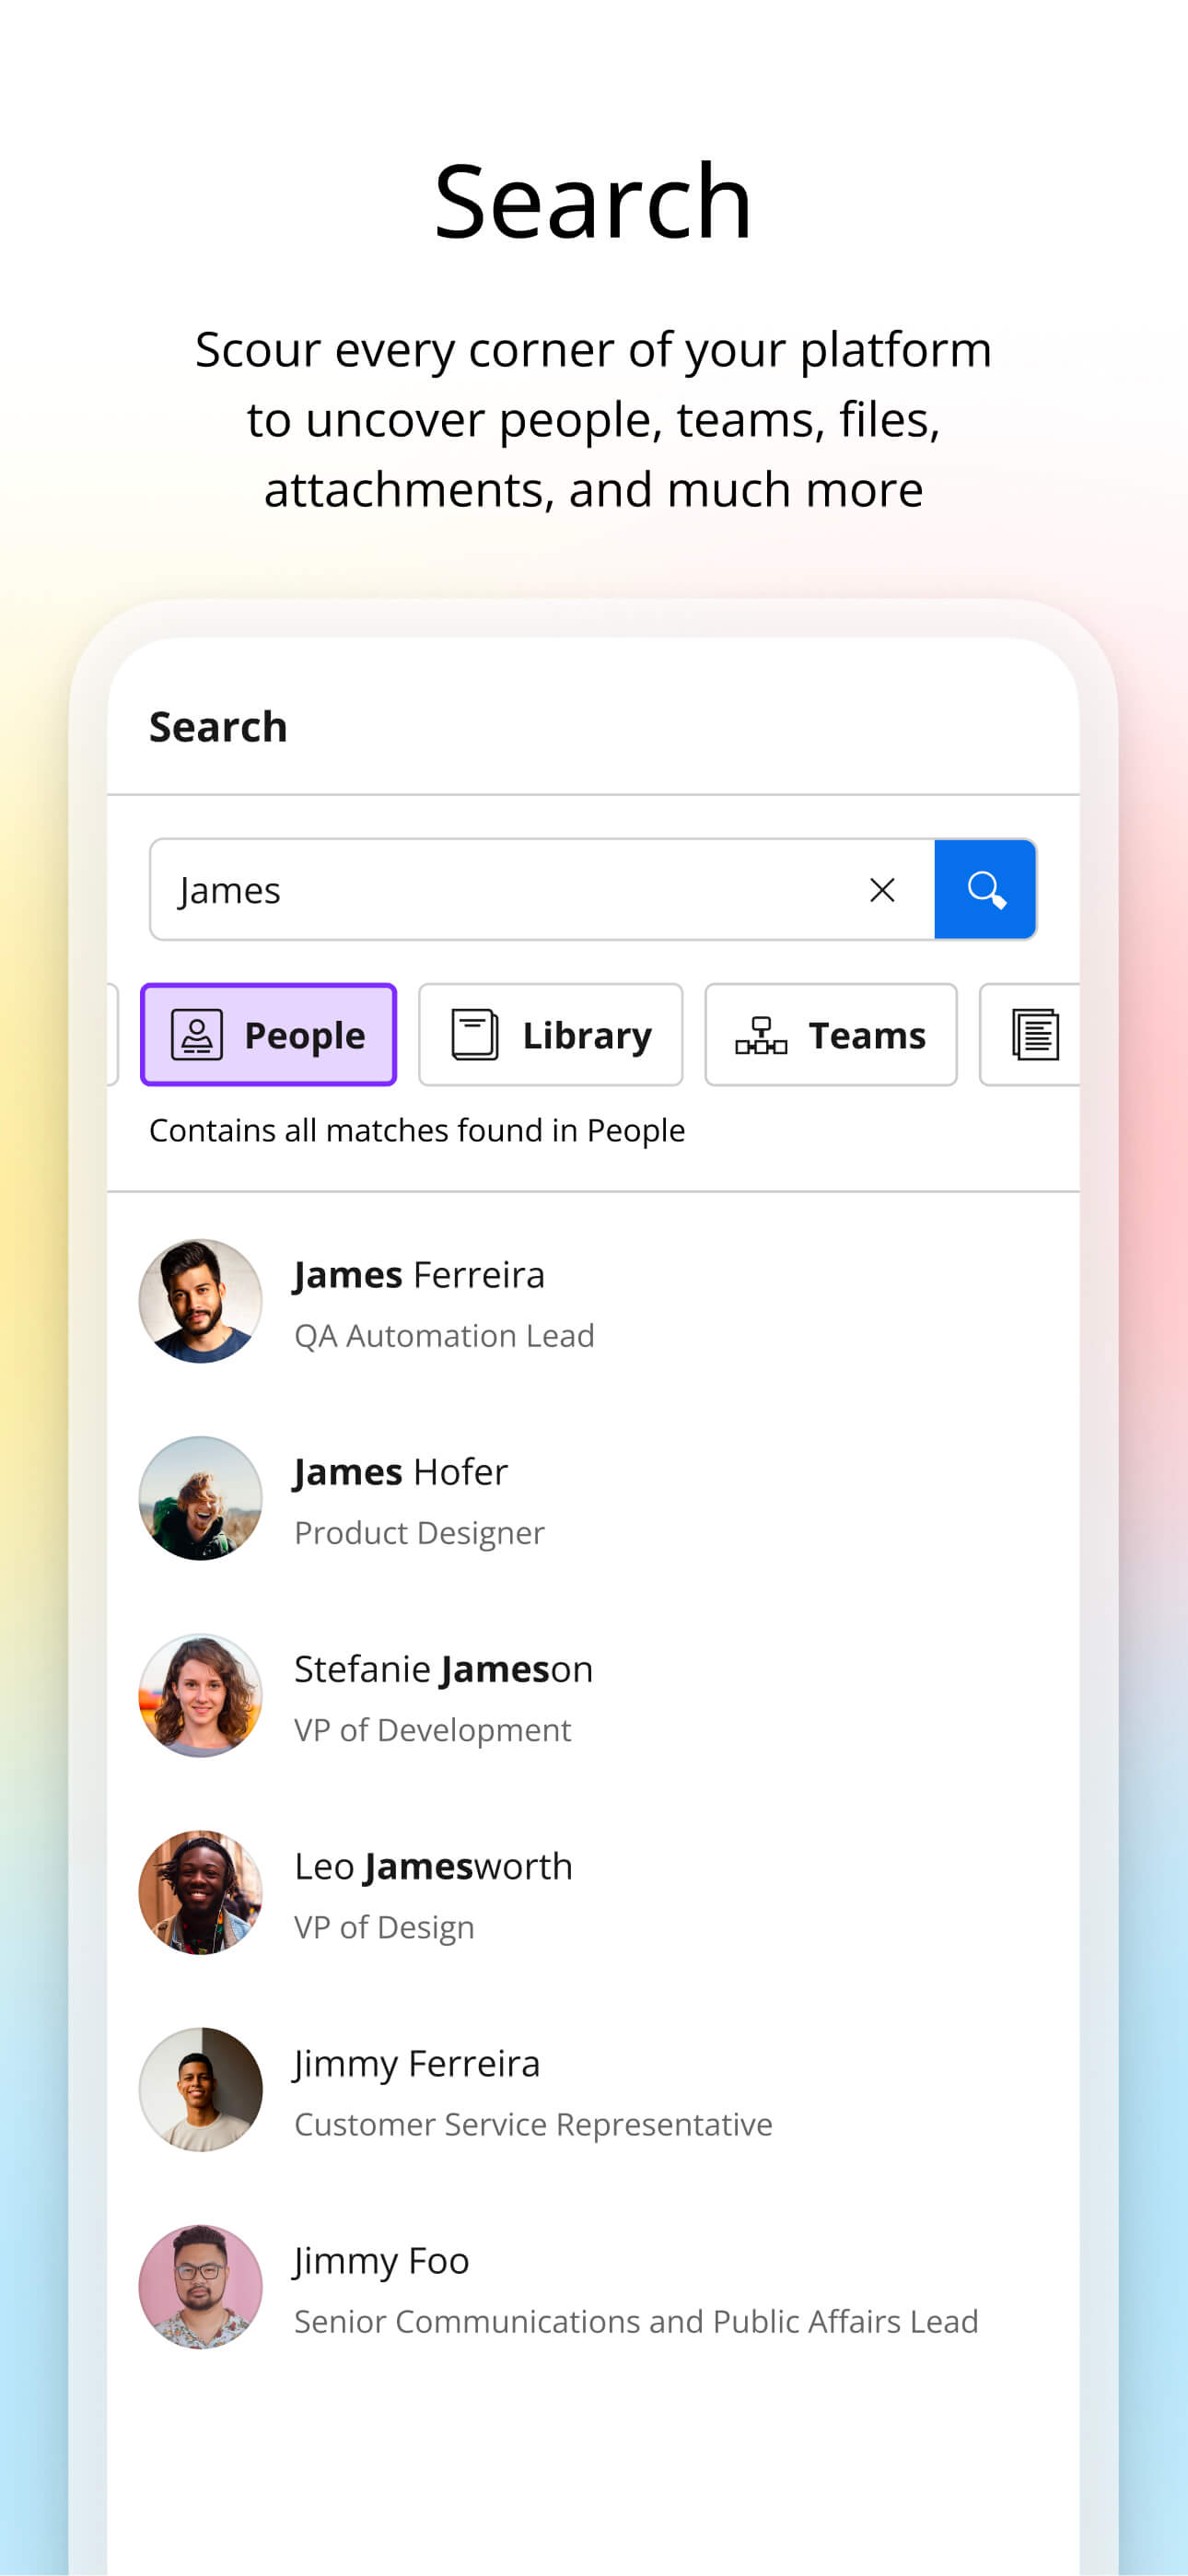
Task: Clear the search field with the X icon
Action: click(882, 889)
